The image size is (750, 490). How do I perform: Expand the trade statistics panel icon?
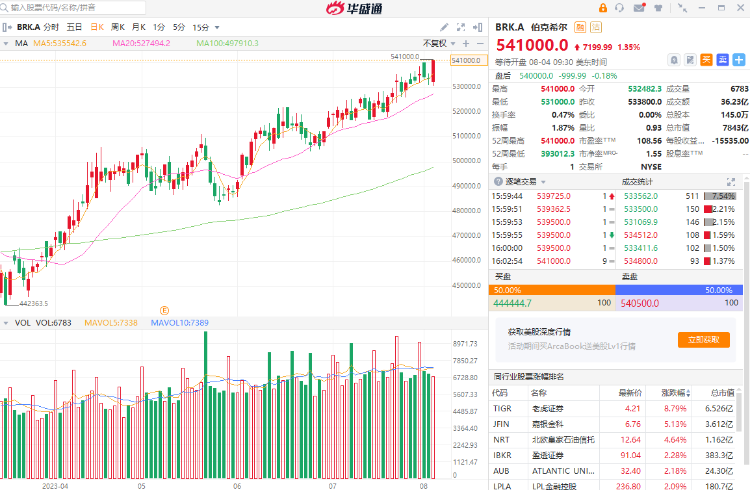pos(731,182)
